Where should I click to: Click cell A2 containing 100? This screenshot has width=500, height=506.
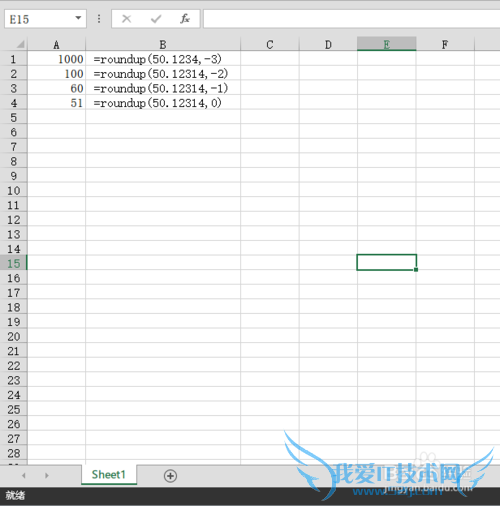[56, 74]
